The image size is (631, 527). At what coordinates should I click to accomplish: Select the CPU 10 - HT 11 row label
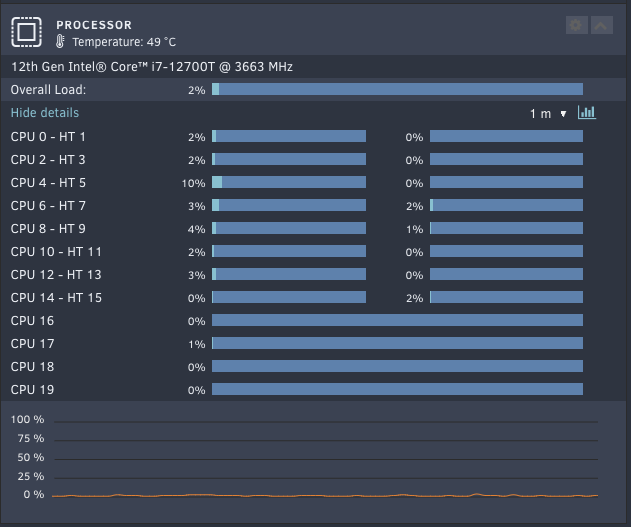point(56,251)
